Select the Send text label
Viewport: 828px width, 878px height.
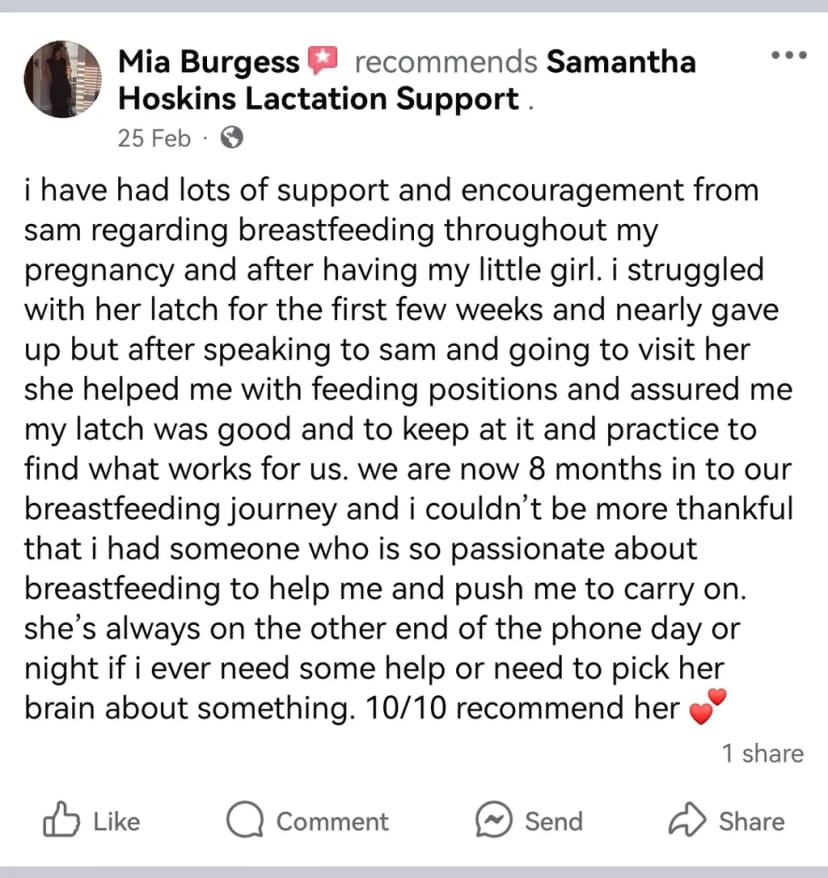click(554, 822)
